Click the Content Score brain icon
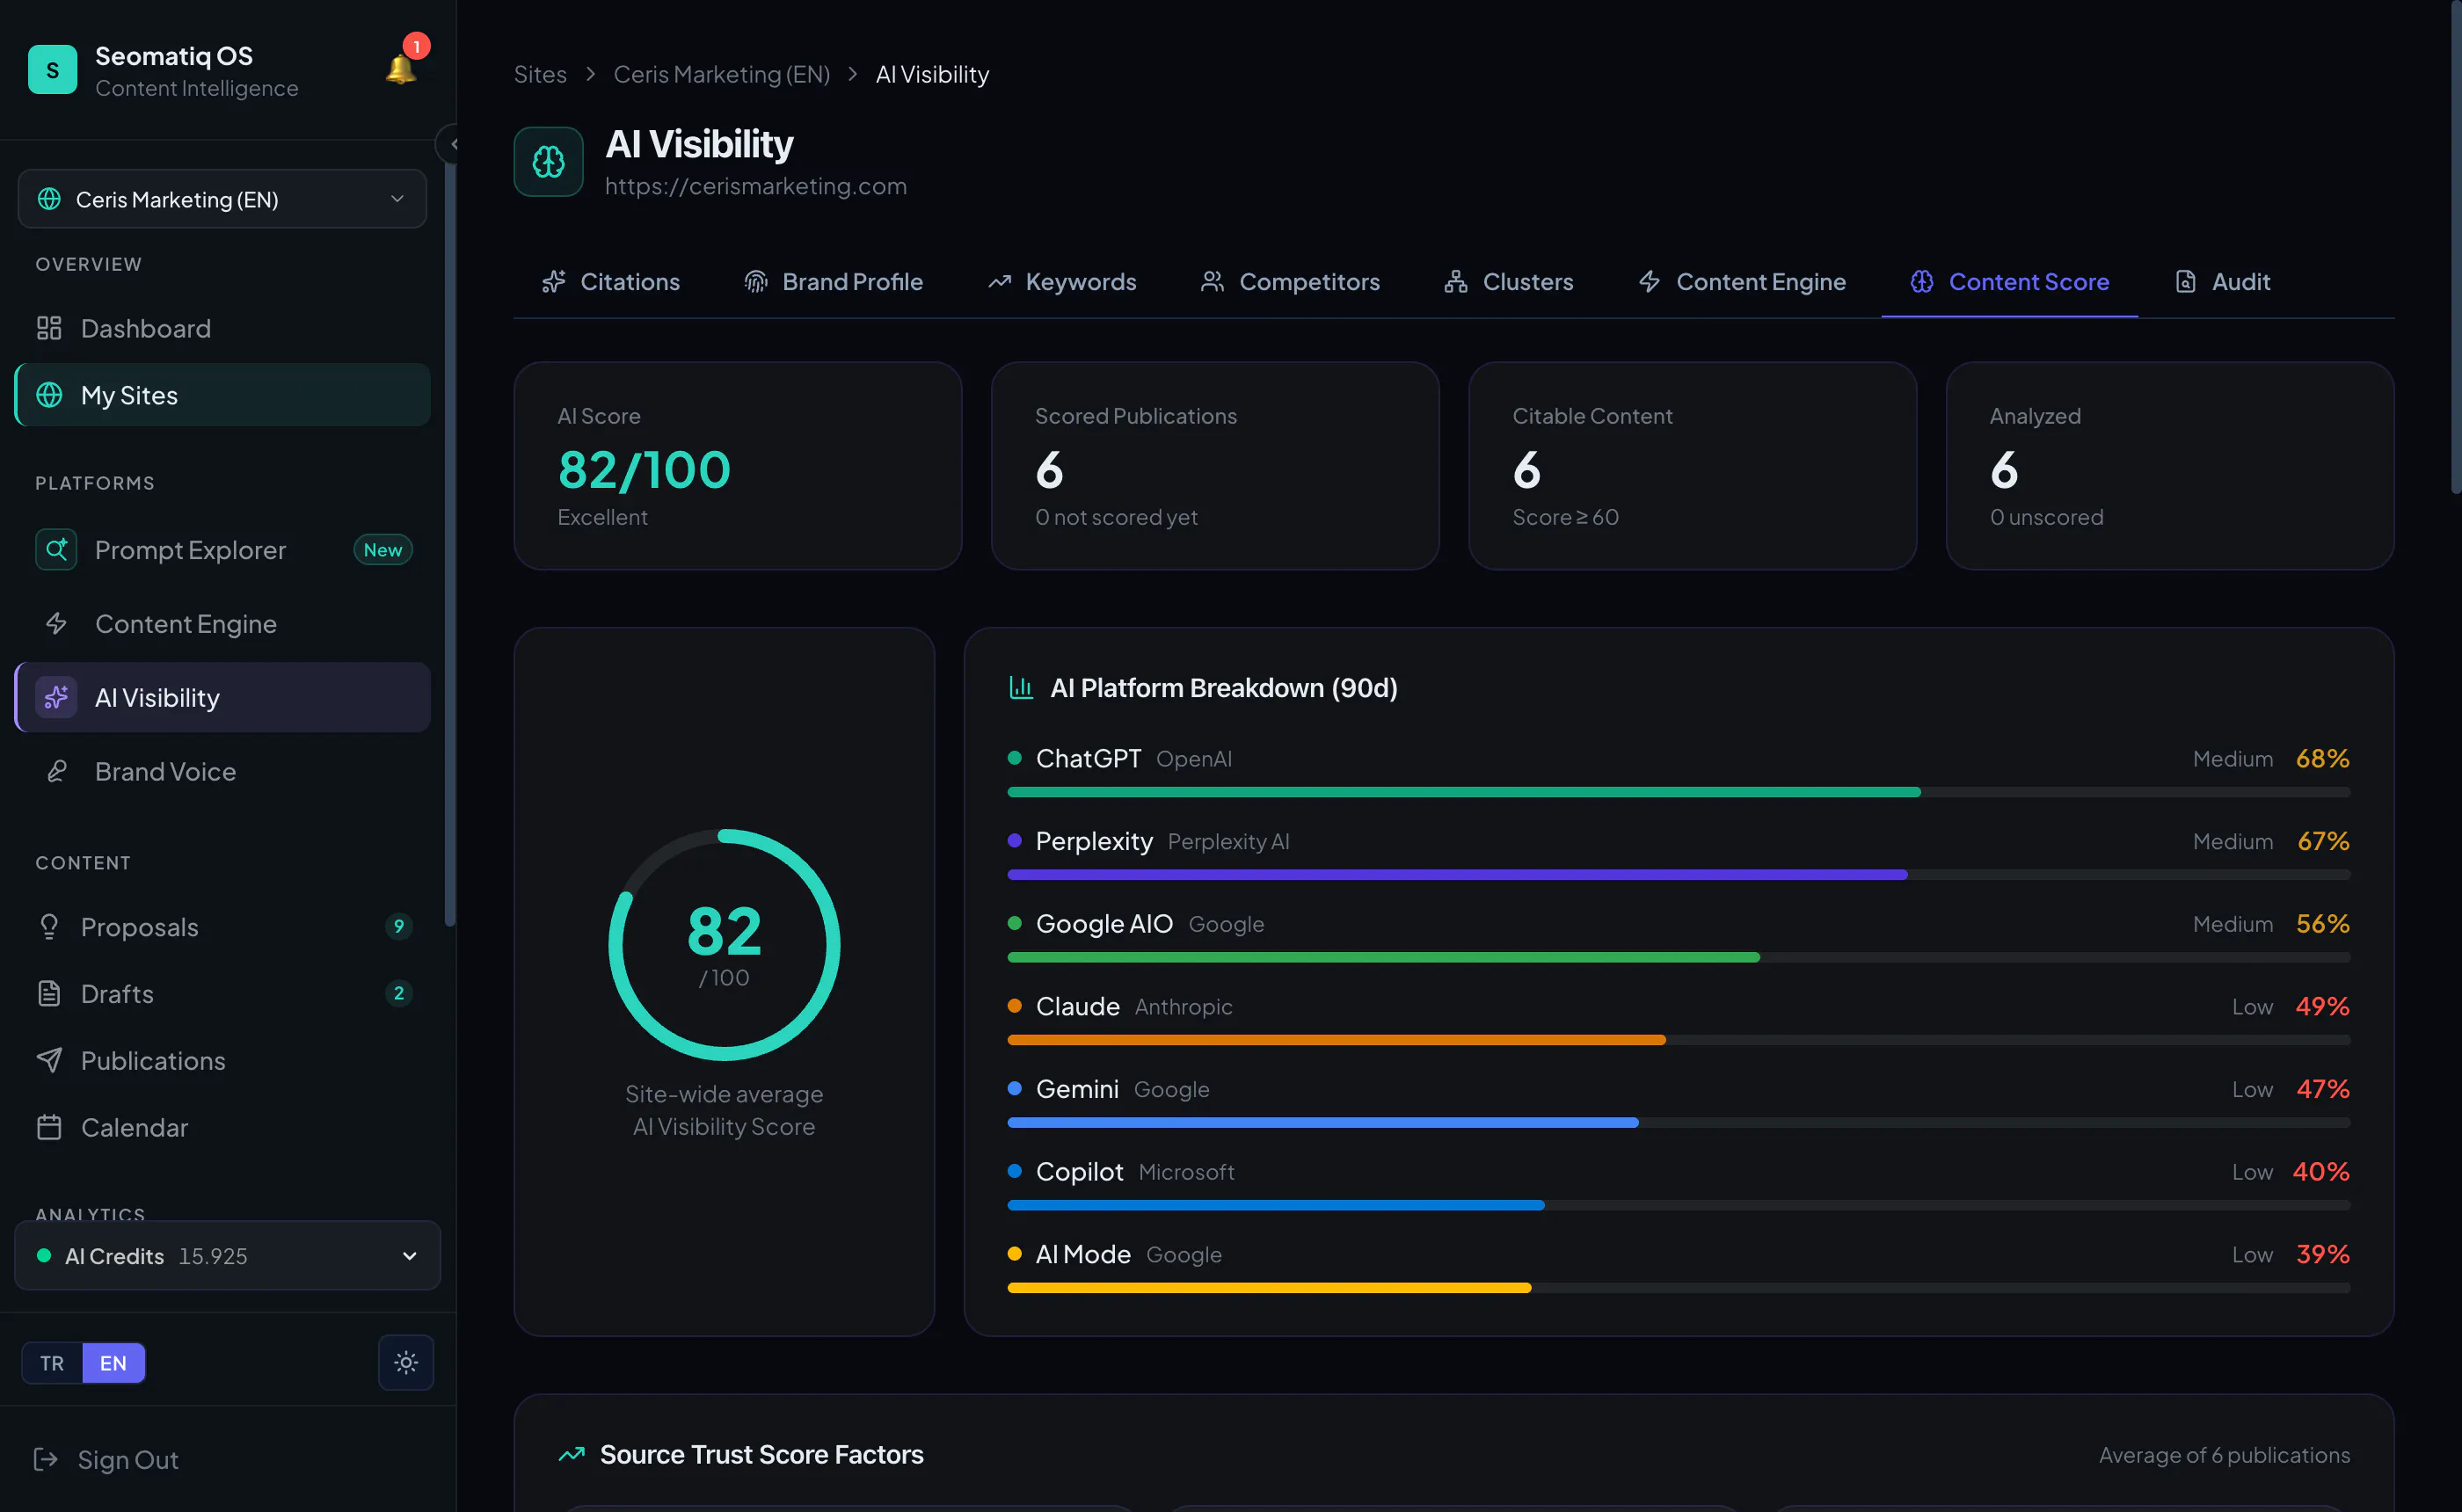Image resolution: width=2462 pixels, height=1512 pixels. point(1921,282)
